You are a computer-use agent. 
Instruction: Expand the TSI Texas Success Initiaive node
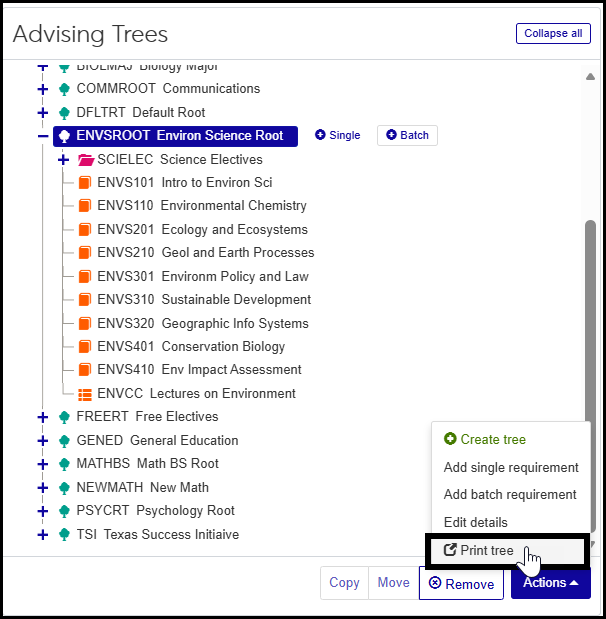tap(43, 535)
